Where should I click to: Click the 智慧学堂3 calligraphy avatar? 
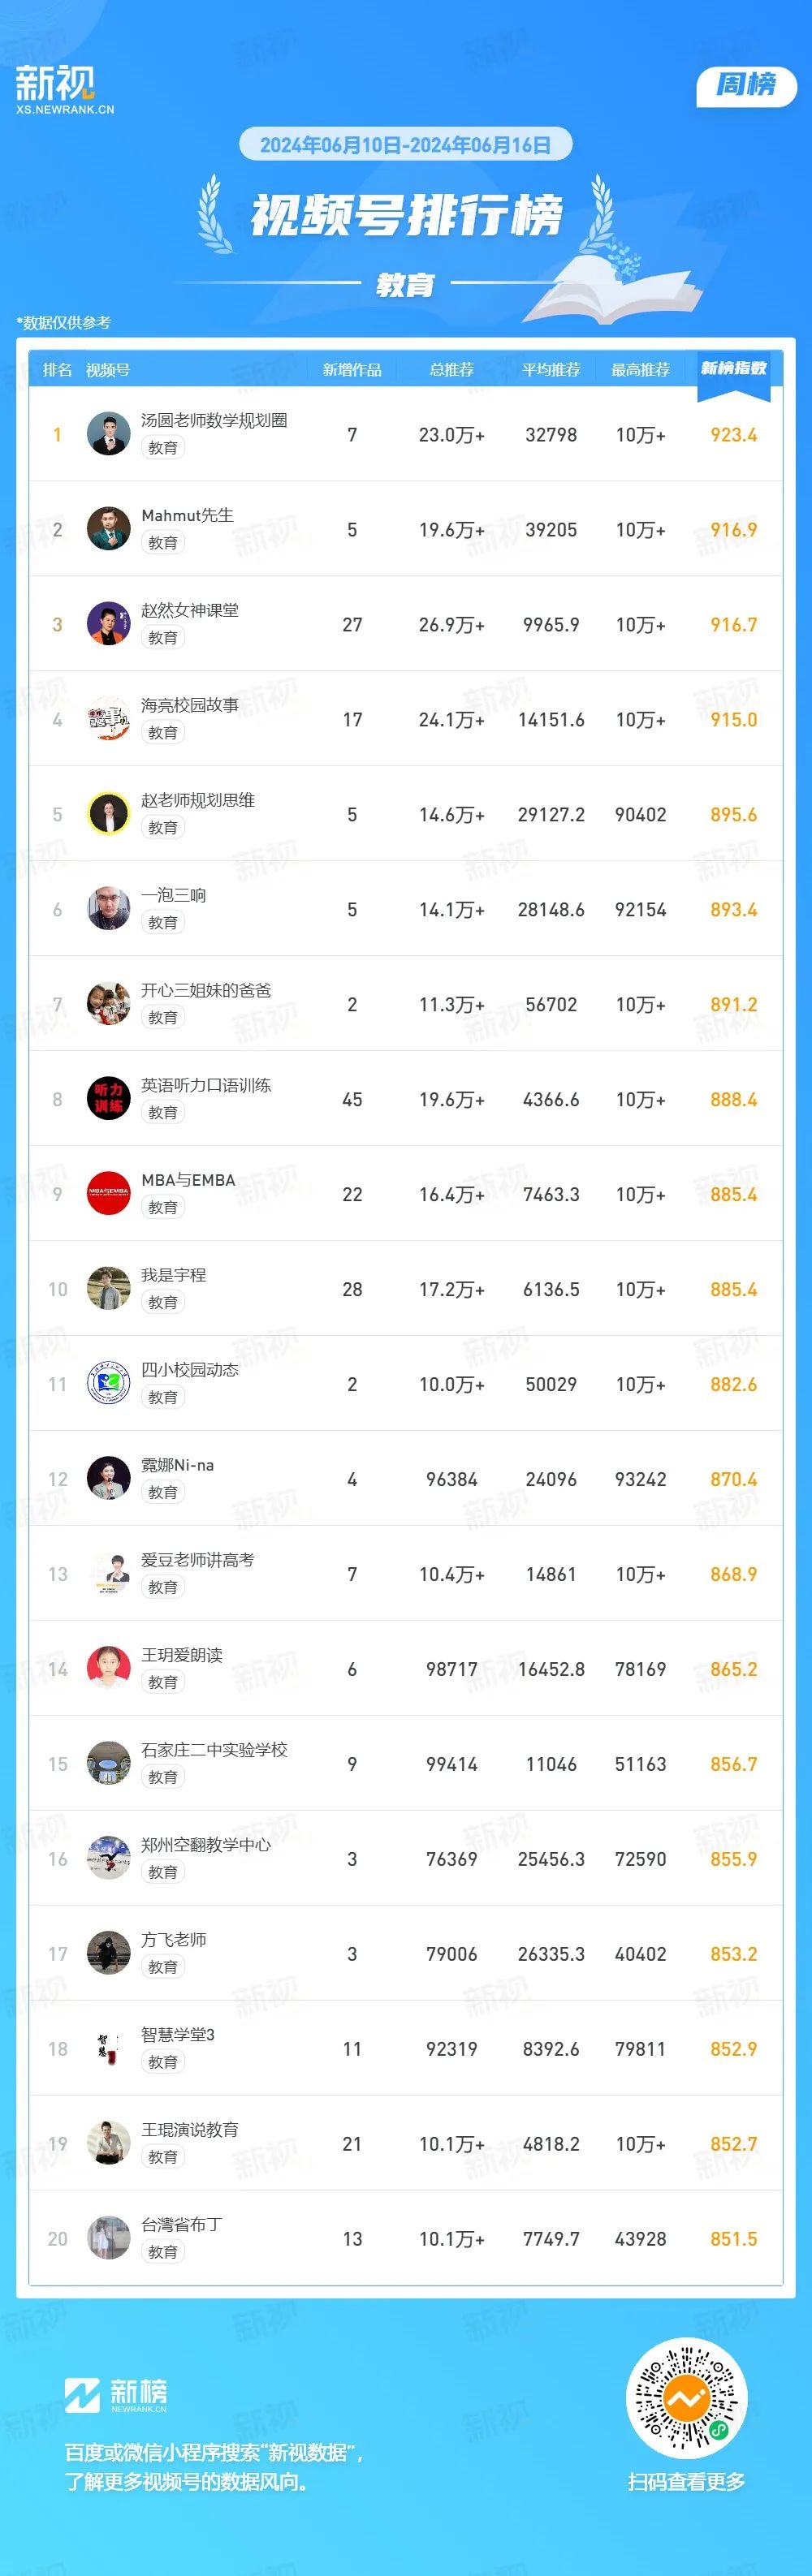pyautogui.click(x=109, y=2049)
